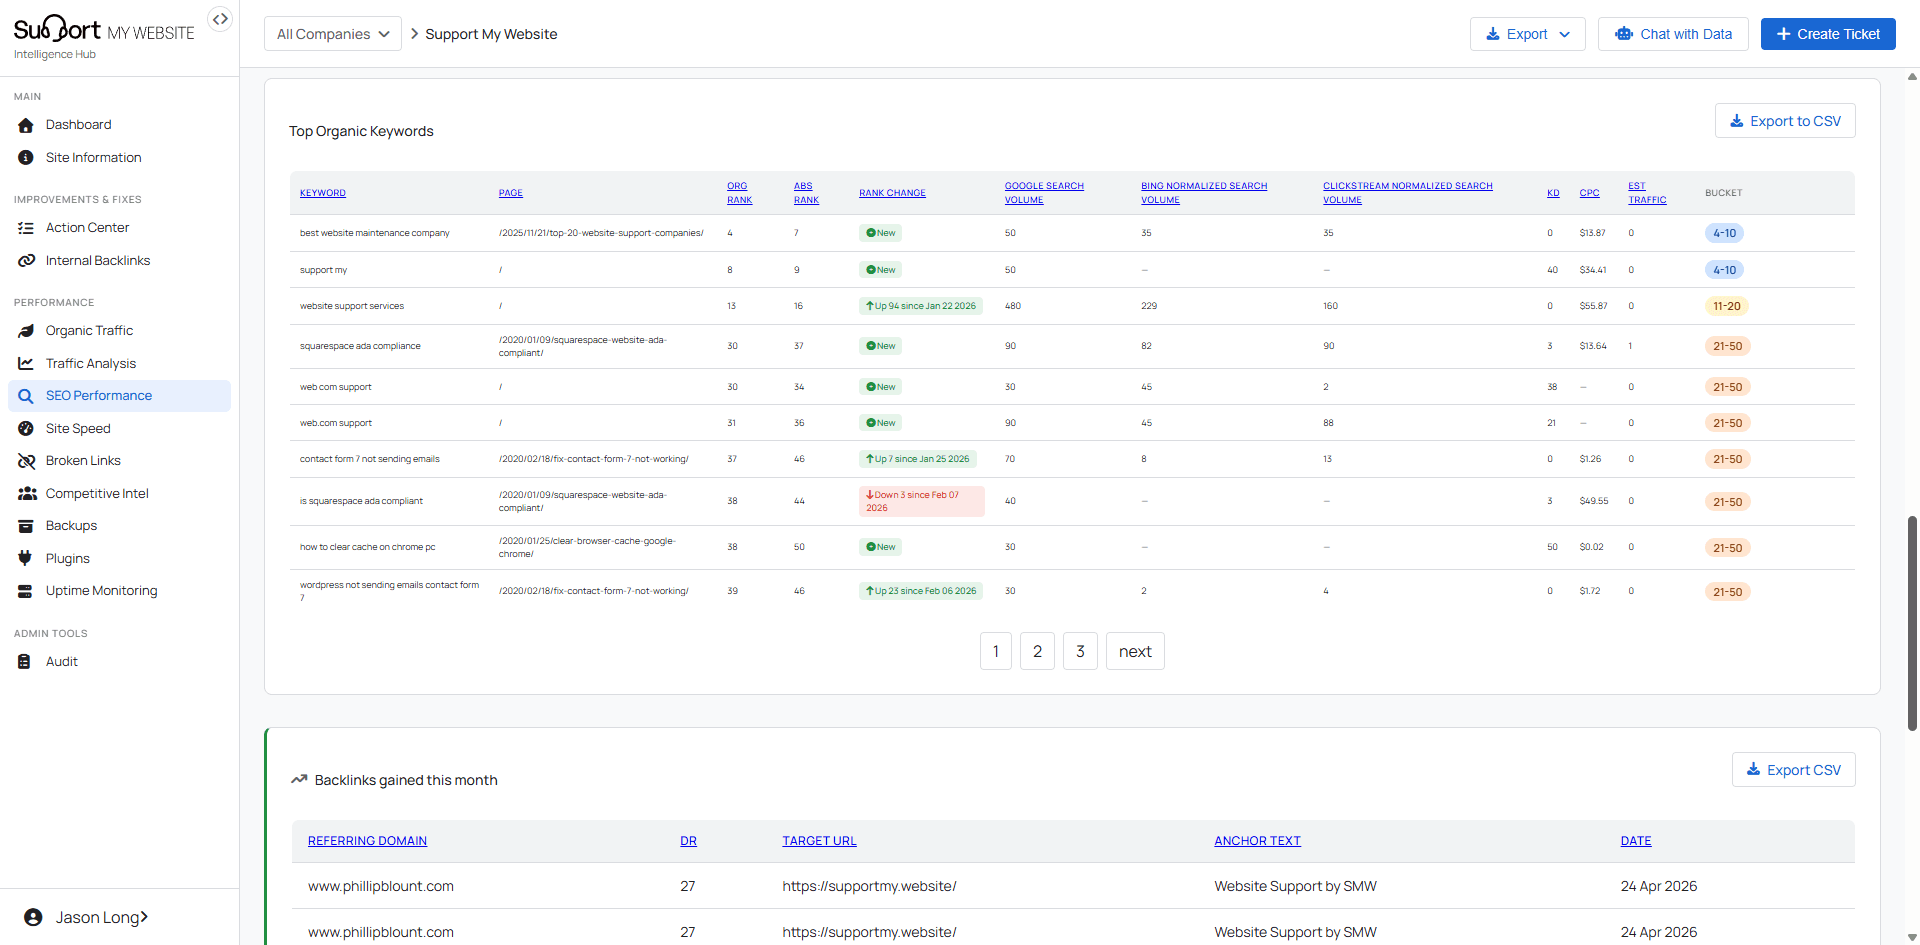
Task: Click the plus icon in Create Ticket
Action: (x=1783, y=34)
